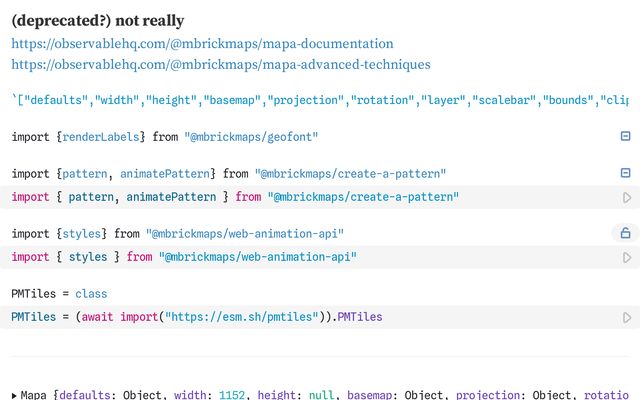Click the defaults/width/height array output
640x400 pixels.
[x=320, y=100]
